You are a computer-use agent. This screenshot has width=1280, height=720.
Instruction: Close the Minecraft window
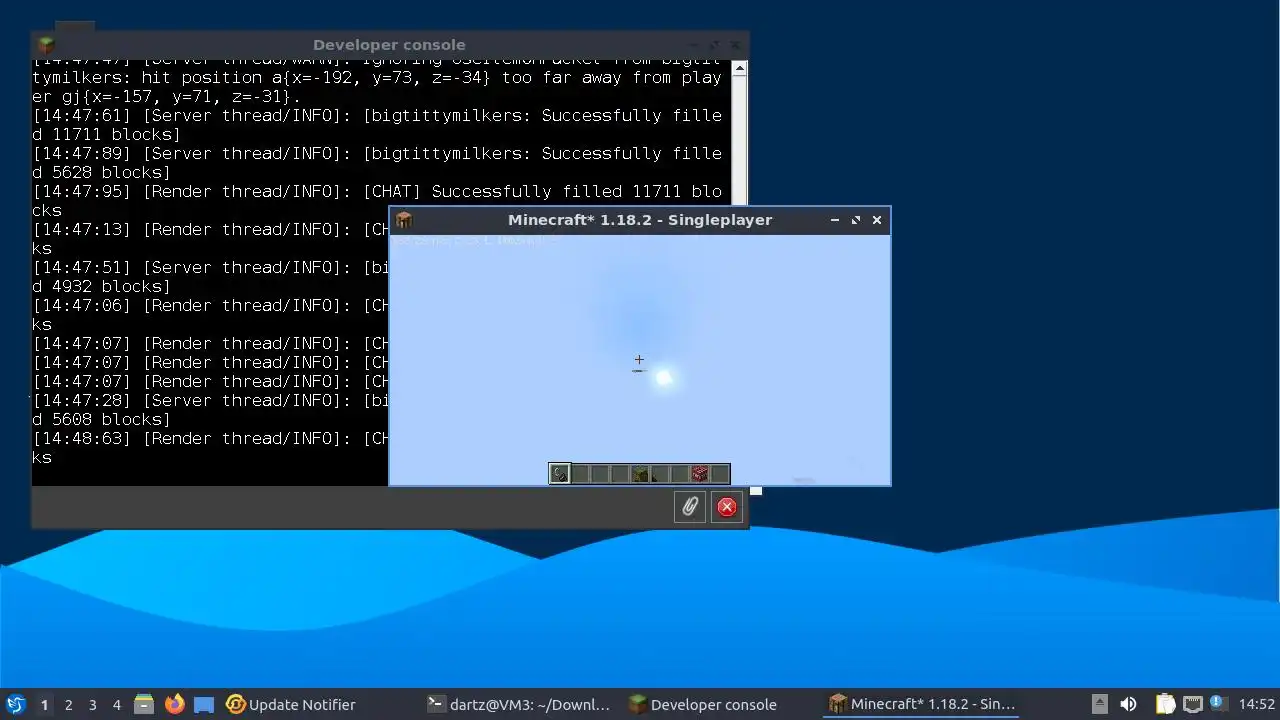point(877,220)
